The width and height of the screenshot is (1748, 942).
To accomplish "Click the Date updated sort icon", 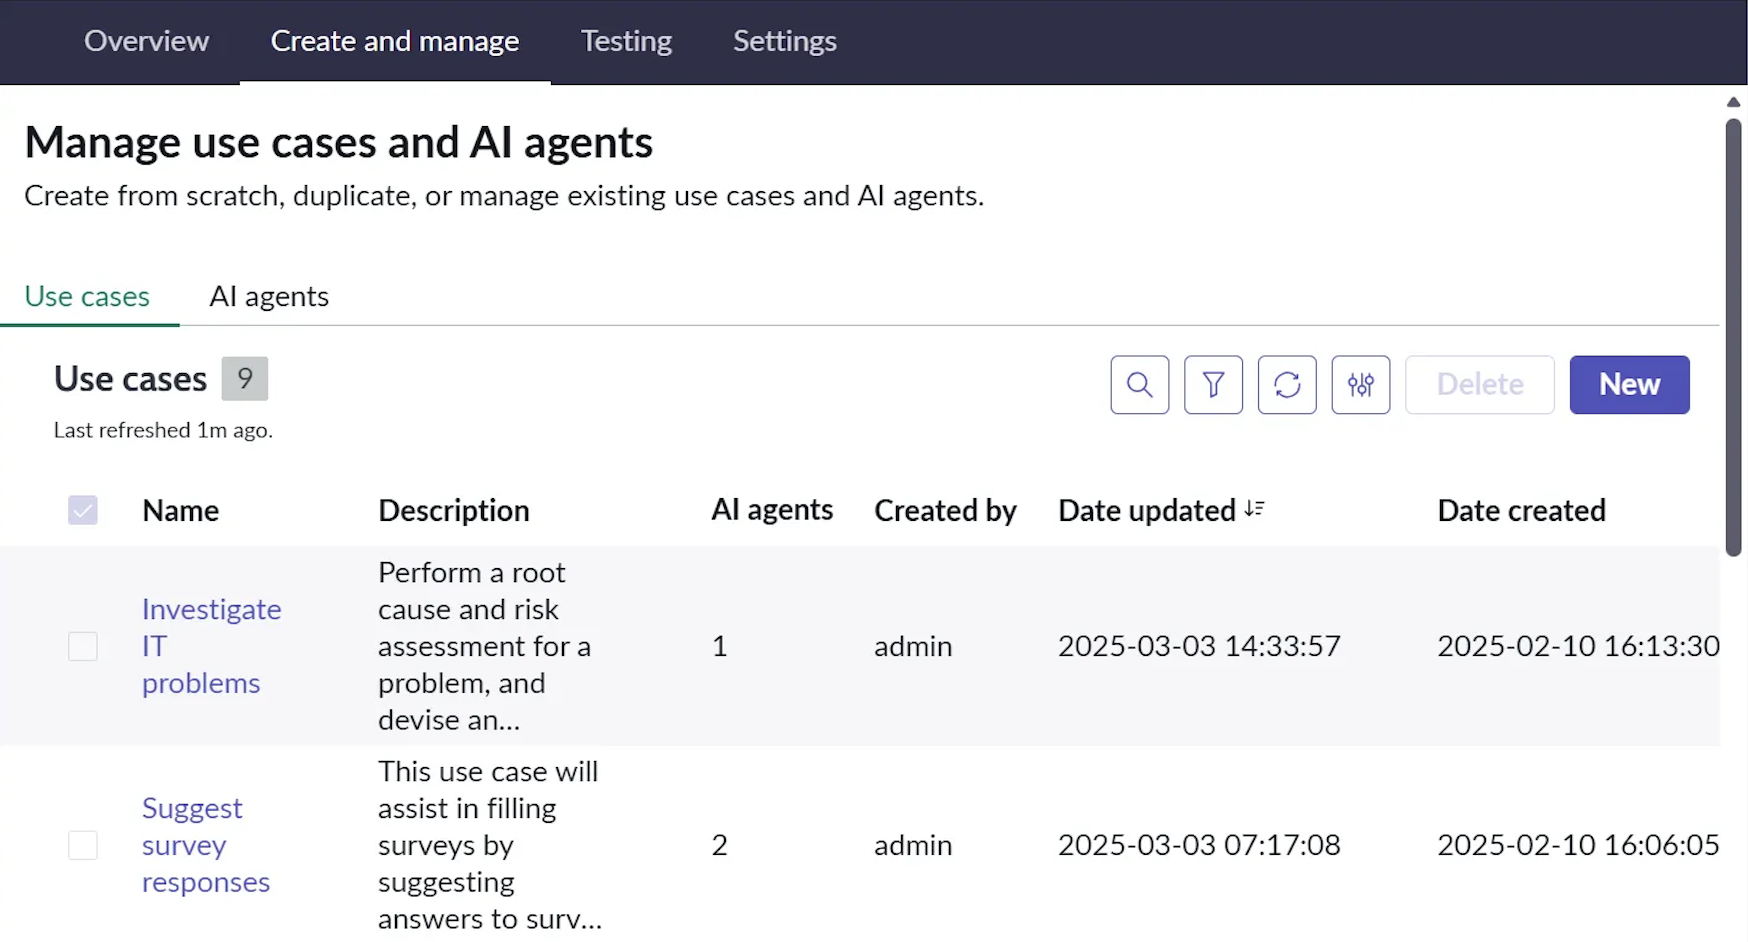I will click(x=1254, y=510).
